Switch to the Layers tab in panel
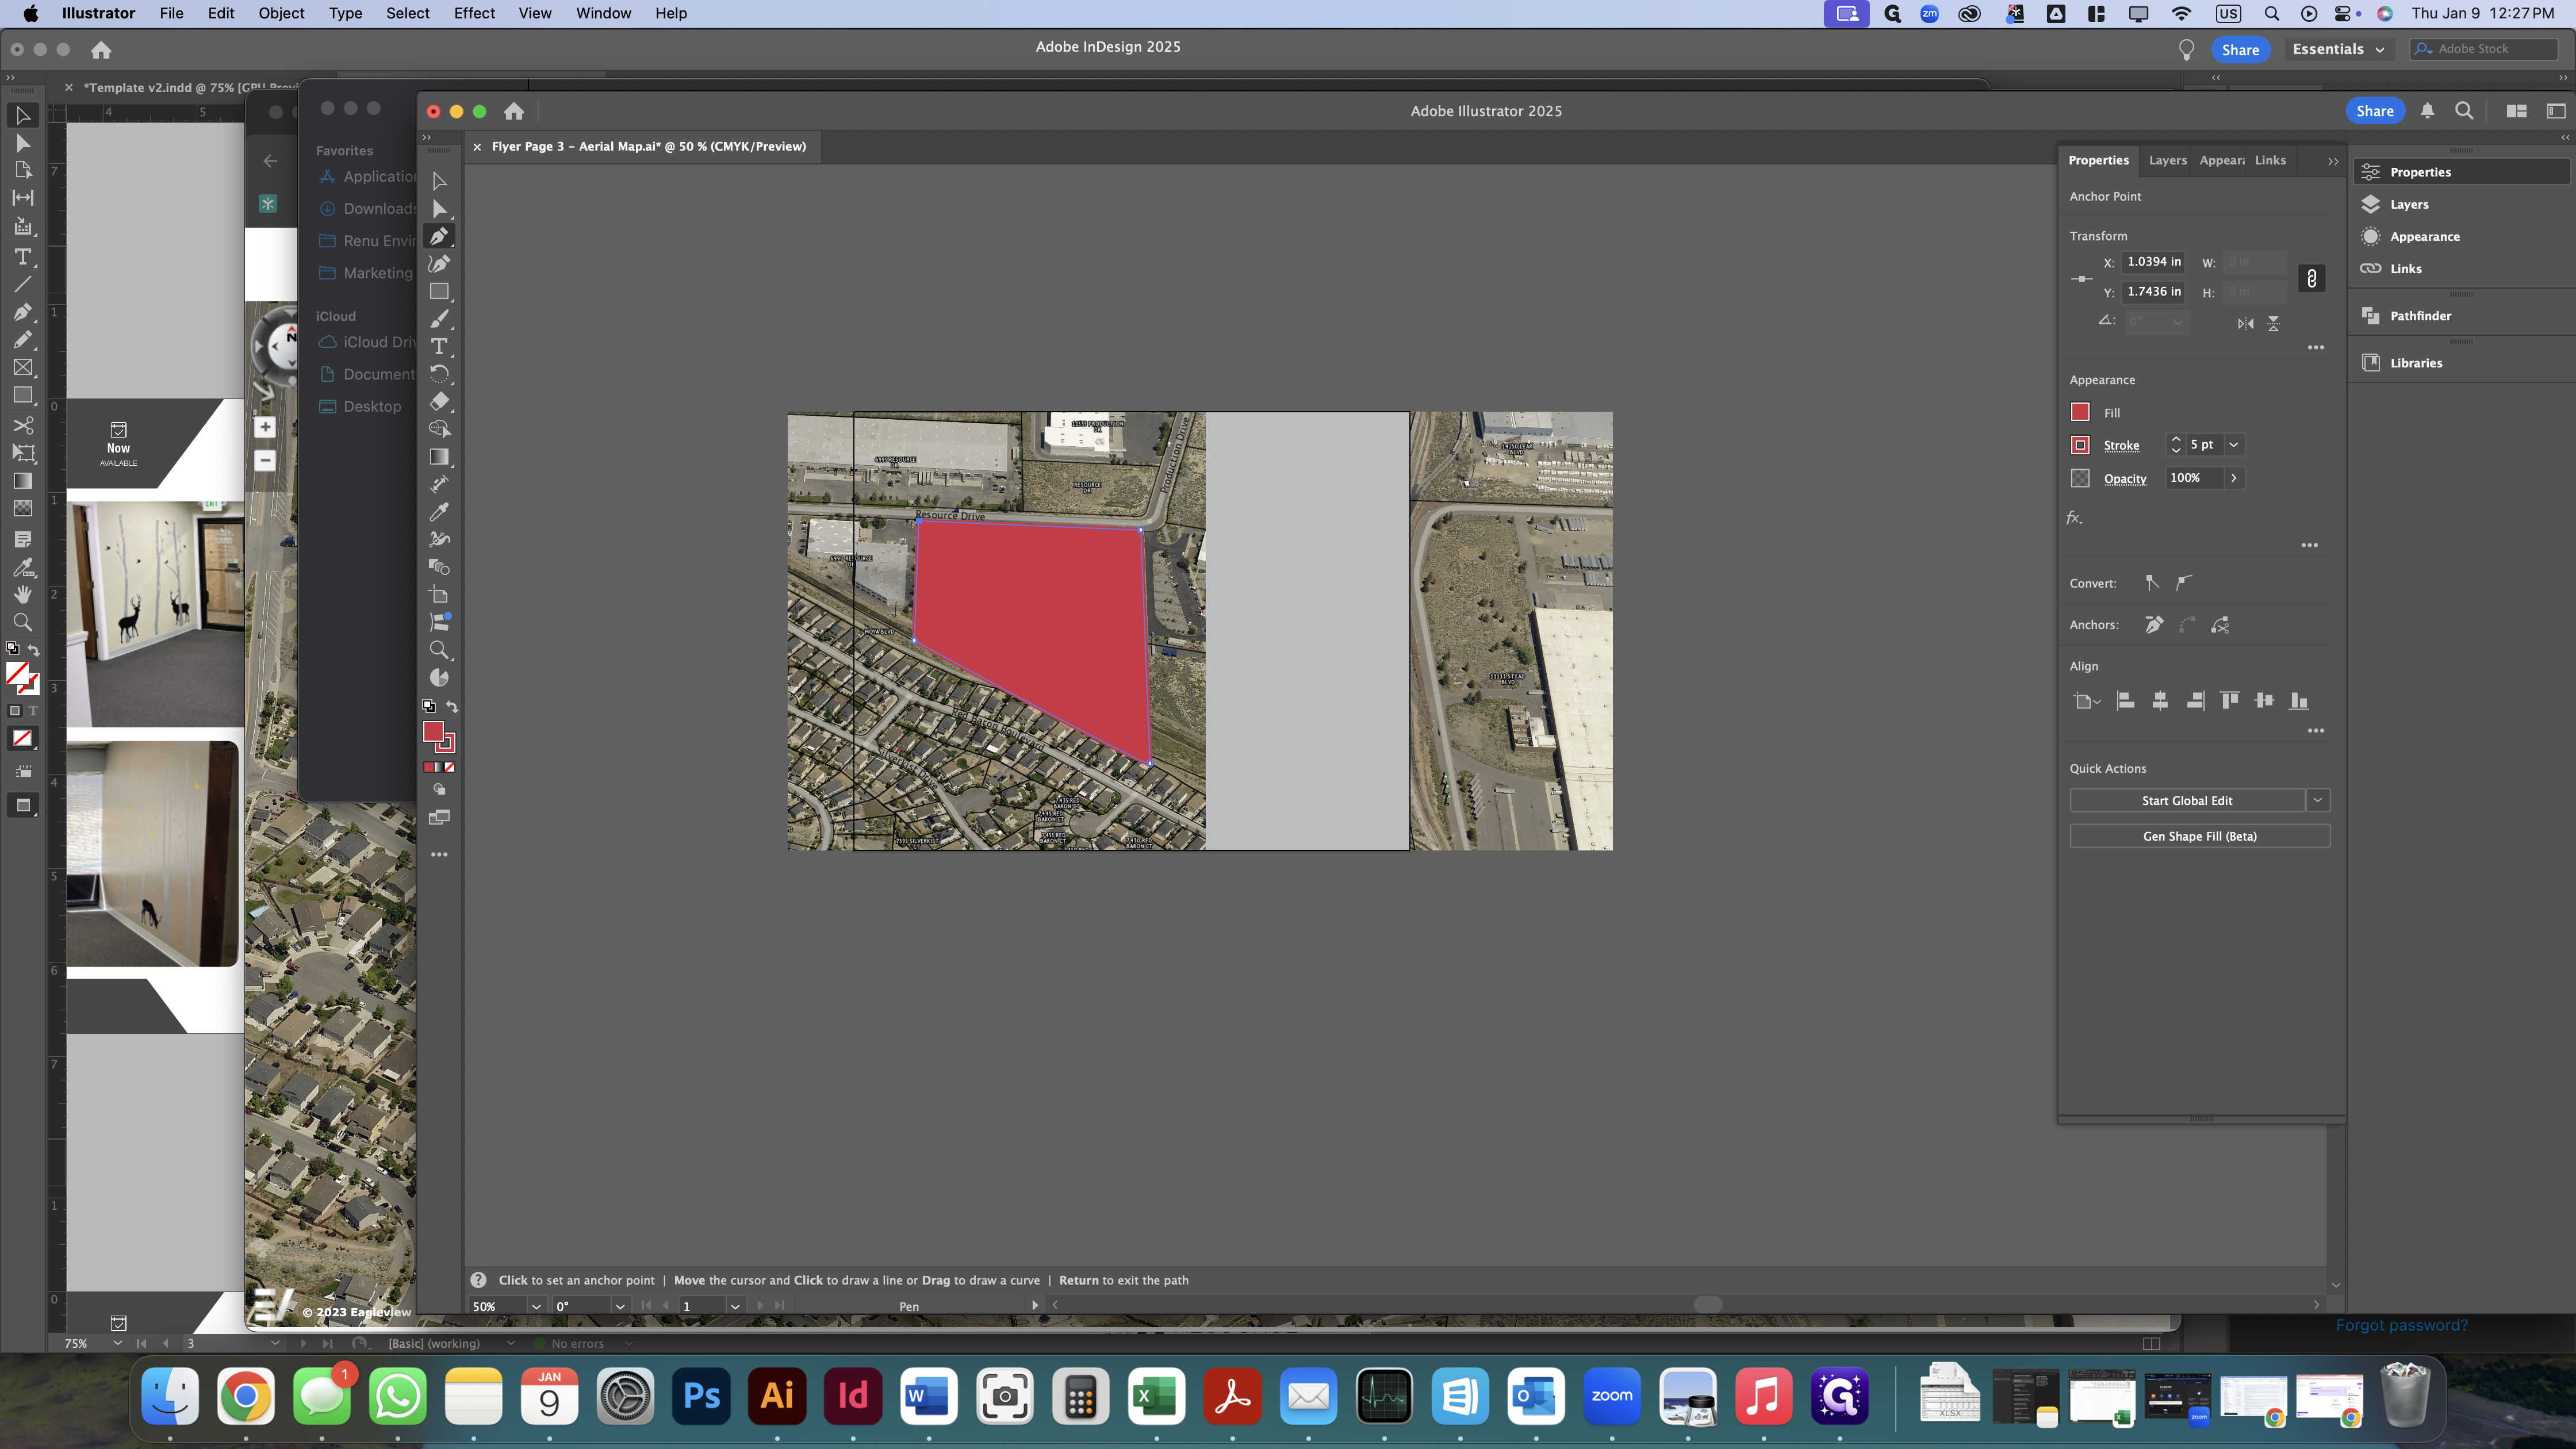The width and height of the screenshot is (2576, 1449). pyautogui.click(x=2167, y=160)
